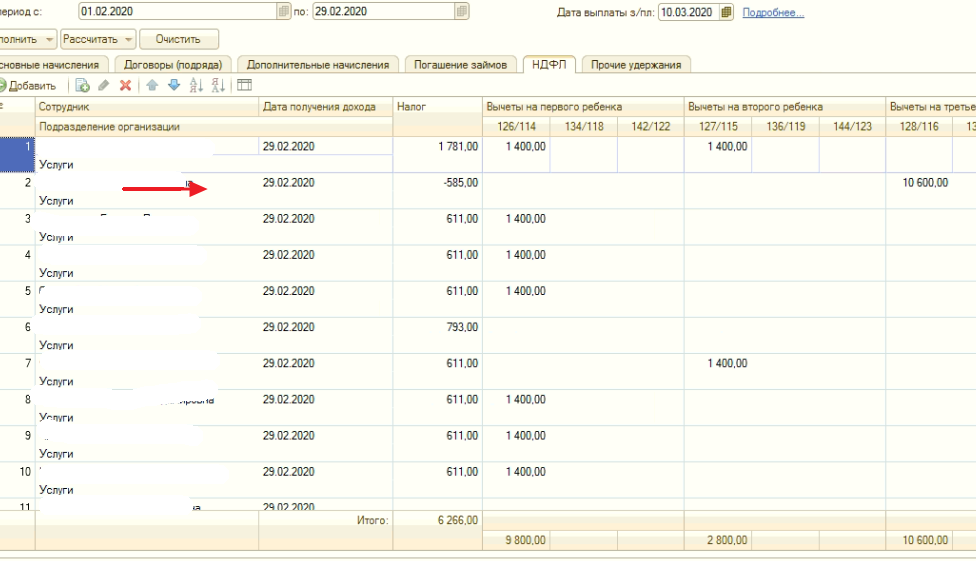Click the period end date field 29.02.2020
Viewport: 976px width, 561px height.
click(x=382, y=12)
